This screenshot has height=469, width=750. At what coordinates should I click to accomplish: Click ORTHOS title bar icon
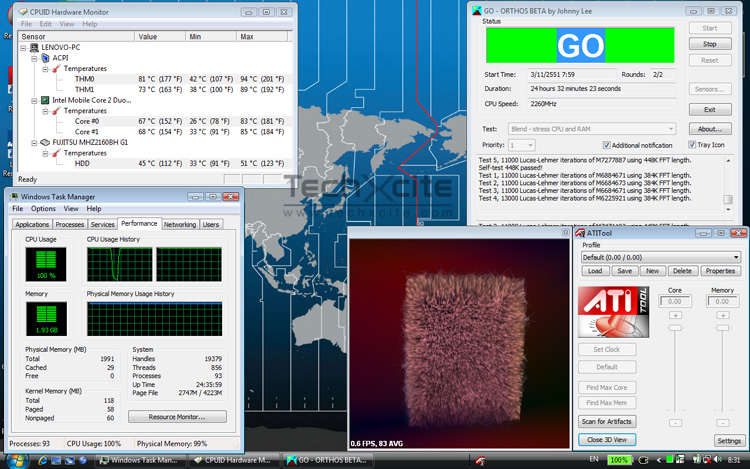coord(477,10)
